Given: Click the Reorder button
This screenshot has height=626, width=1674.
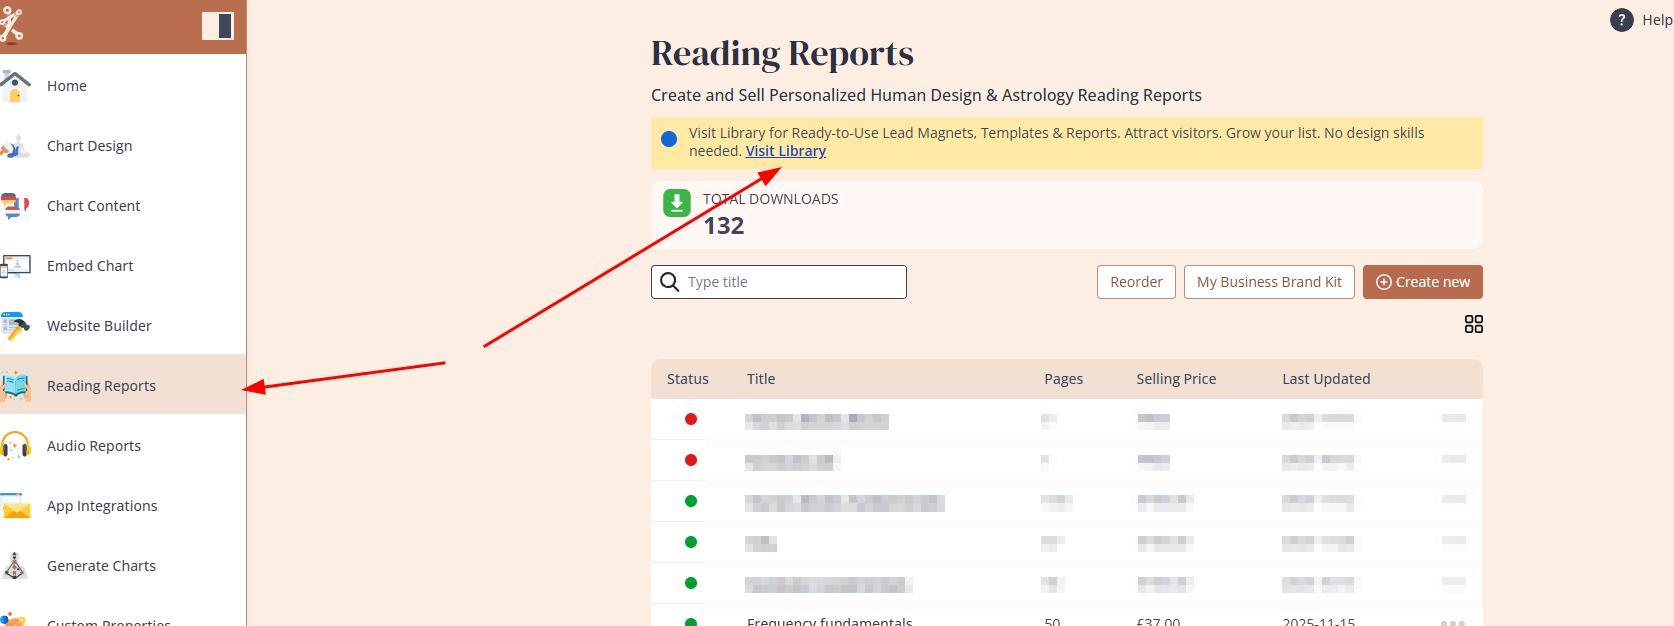Looking at the screenshot, I should click(1136, 282).
